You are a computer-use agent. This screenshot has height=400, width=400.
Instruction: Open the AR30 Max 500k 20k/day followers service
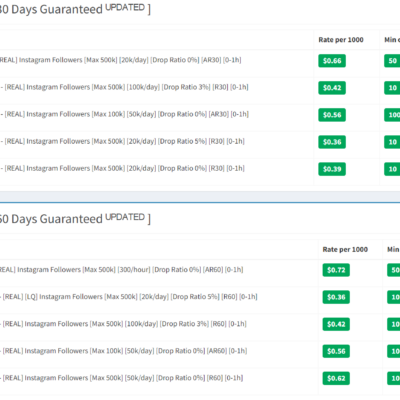click(121, 60)
